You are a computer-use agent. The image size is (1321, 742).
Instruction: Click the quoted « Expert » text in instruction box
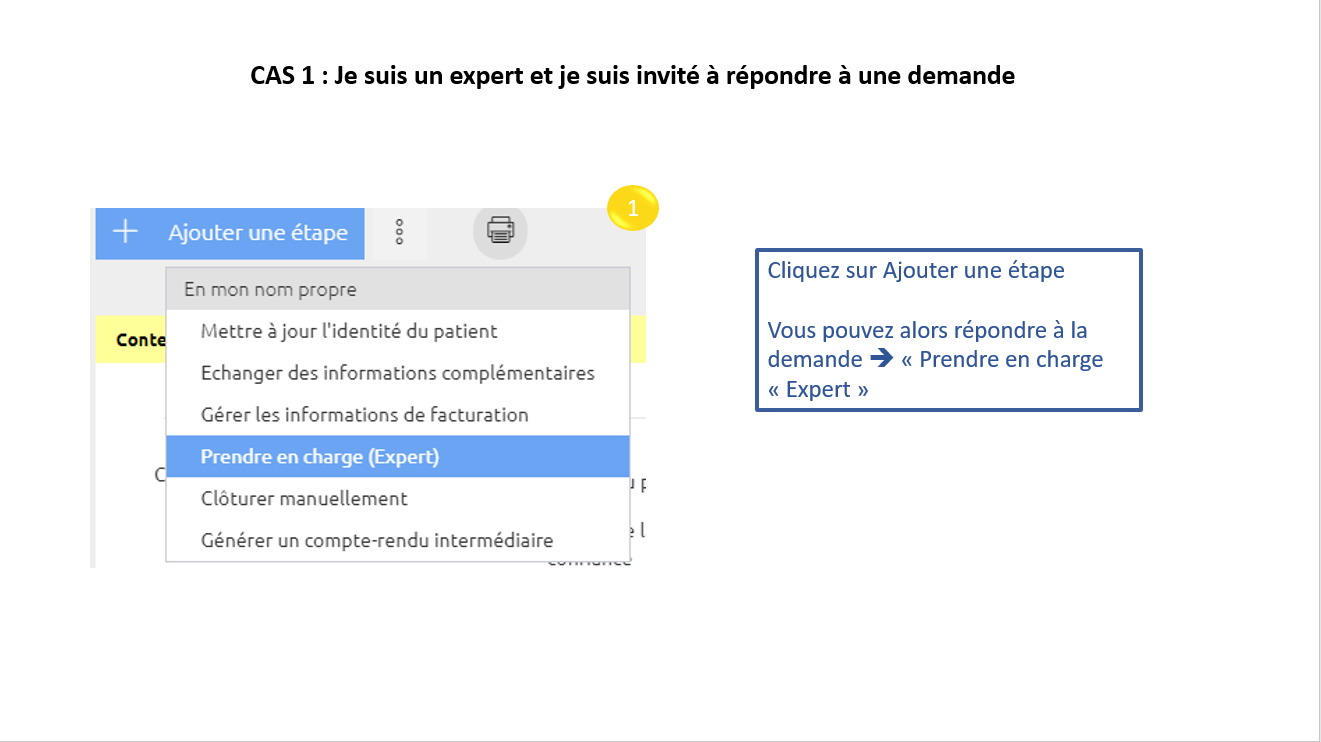(818, 389)
